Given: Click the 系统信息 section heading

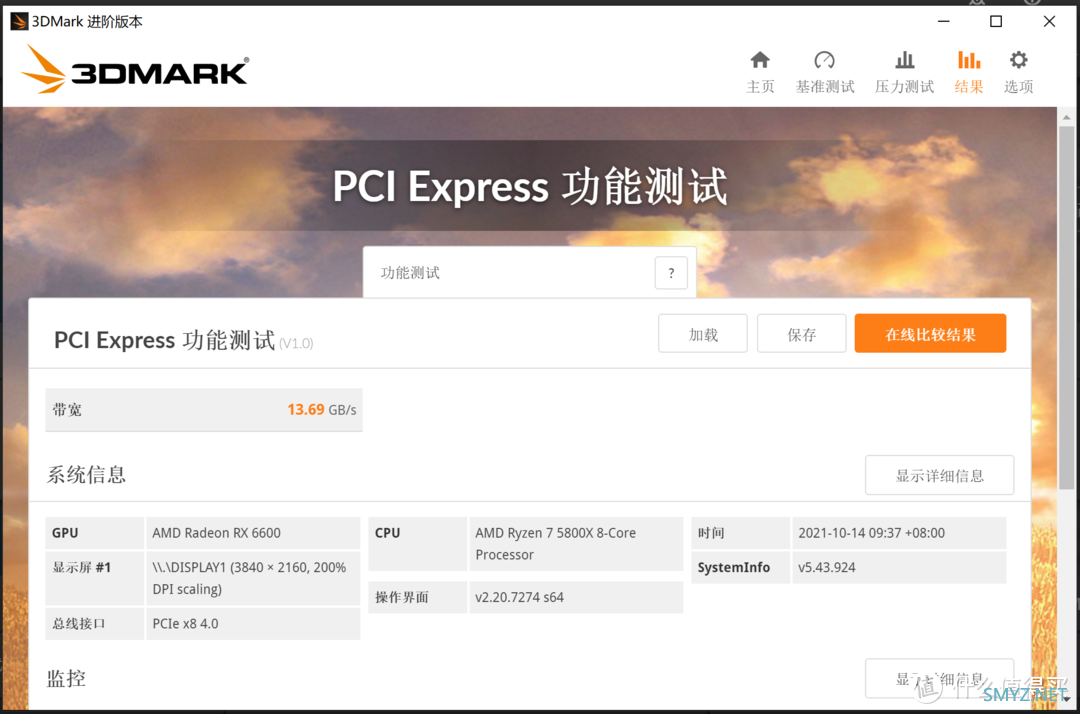Looking at the screenshot, I should 86,474.
